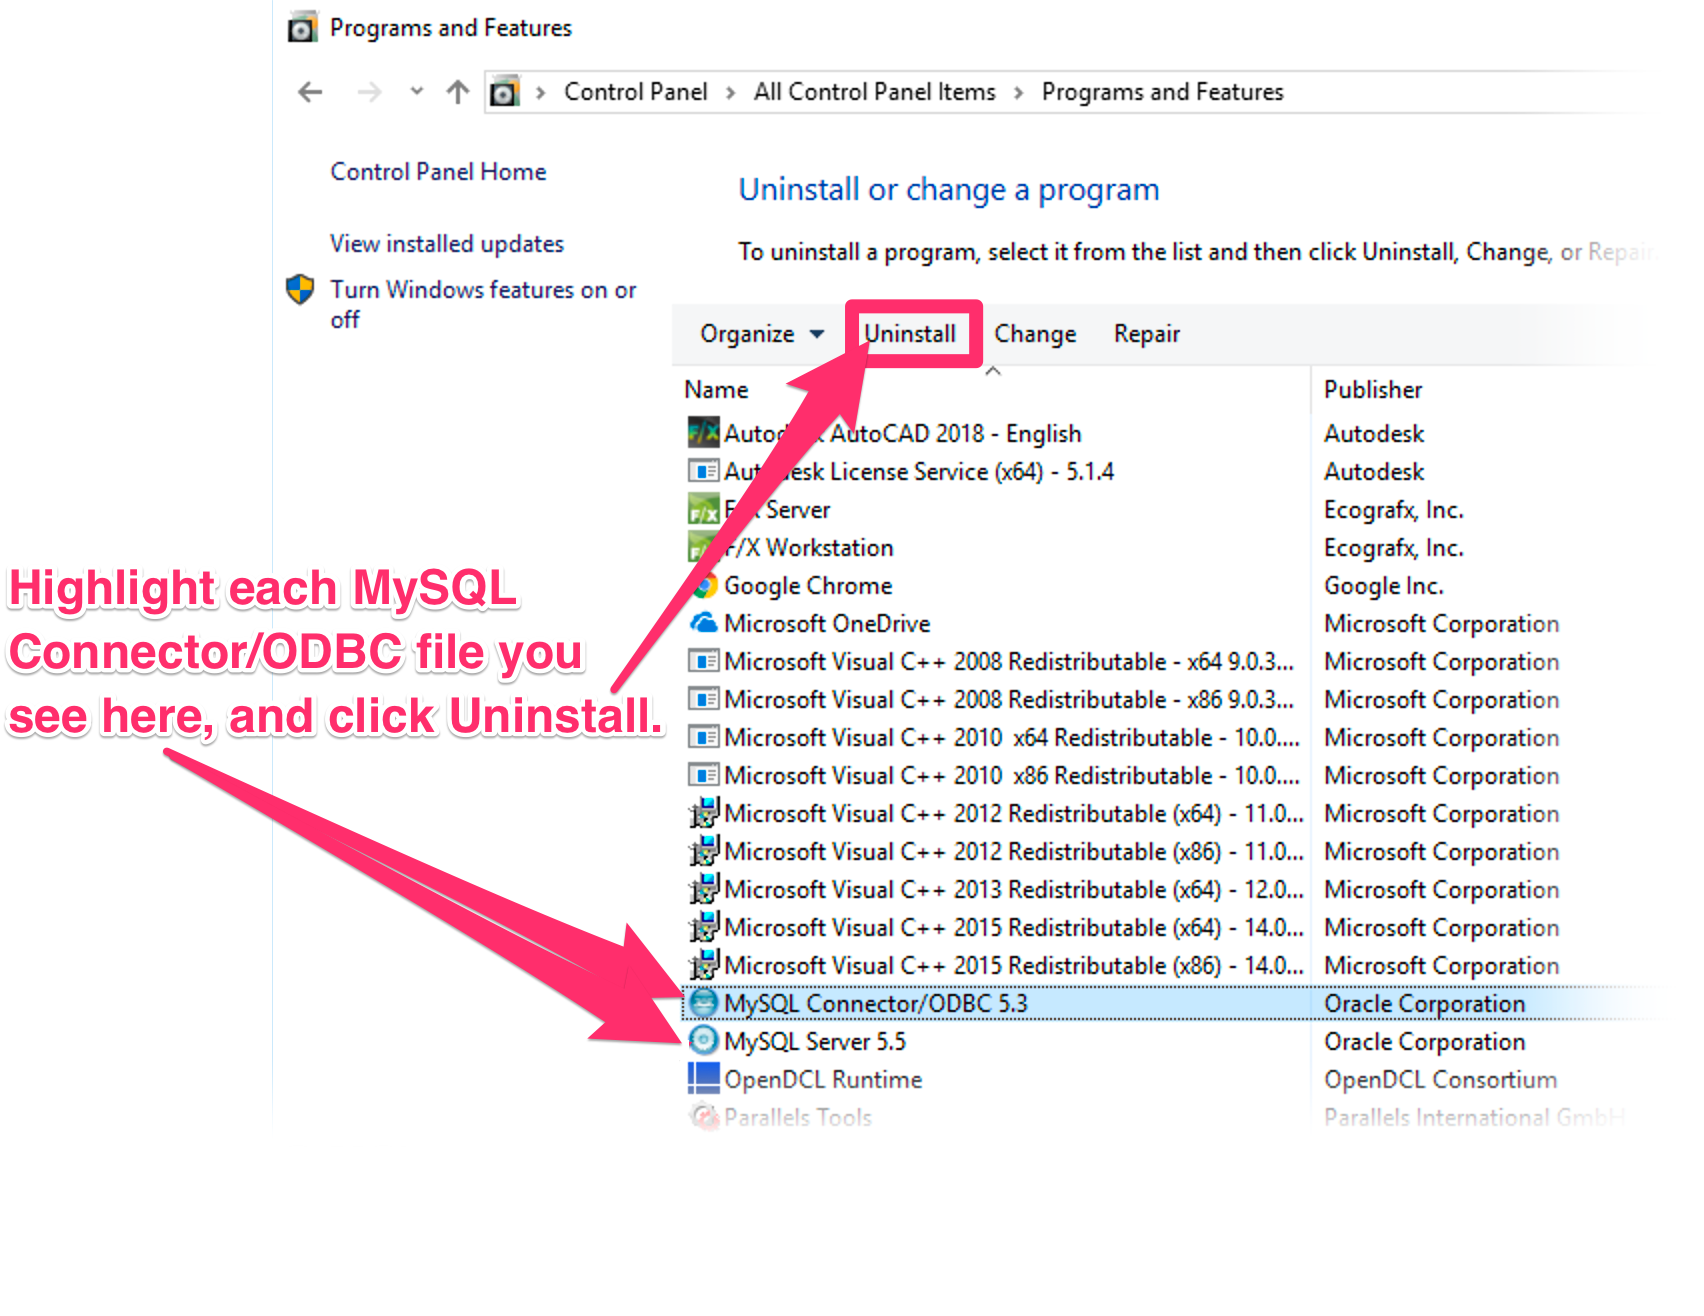Click the OpenDCL Runtime icon
The height and width of the screenshot is (1316, 1704).
coord(703,1079)
